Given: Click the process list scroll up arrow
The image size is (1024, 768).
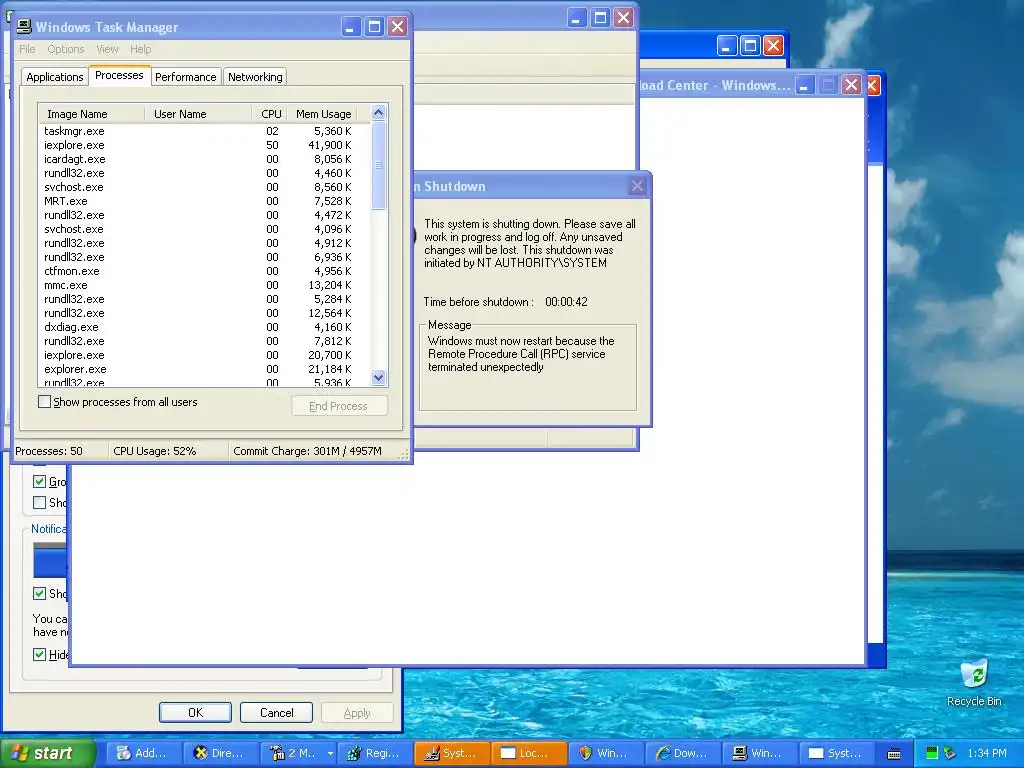Looking at the screenshot, I should [x=378, y=113].
